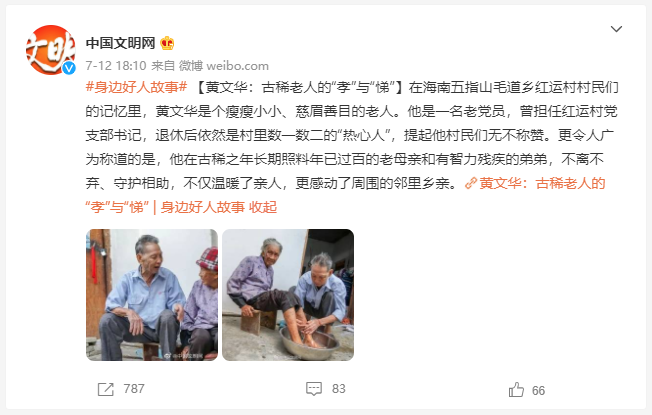
Task: Click the chain link icon before 黄文华
Action: (x=471, y=183)
